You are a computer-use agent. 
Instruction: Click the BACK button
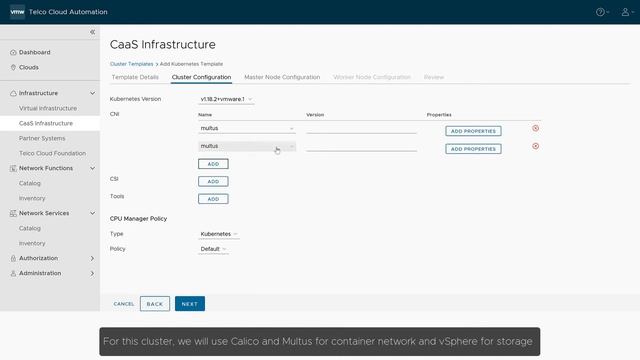click(x=155, y=304)
